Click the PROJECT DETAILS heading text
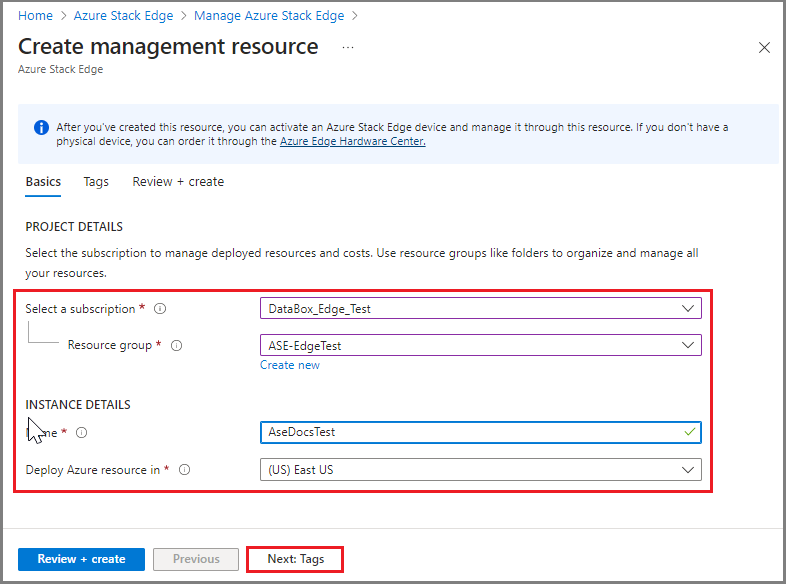The image size is (786, 584). pyautogui.click(x=74, y=227)
